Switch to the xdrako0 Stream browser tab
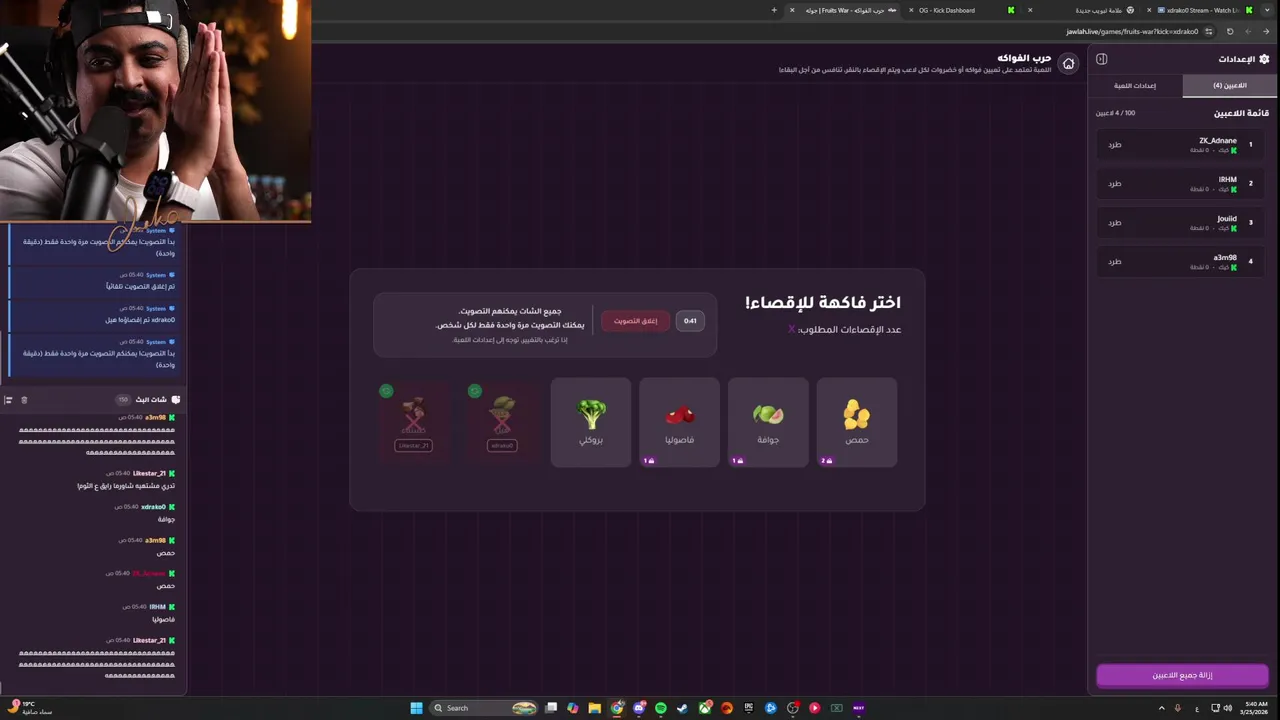The height and width of the screenshot is (720, 1280). coord(1198,10)
